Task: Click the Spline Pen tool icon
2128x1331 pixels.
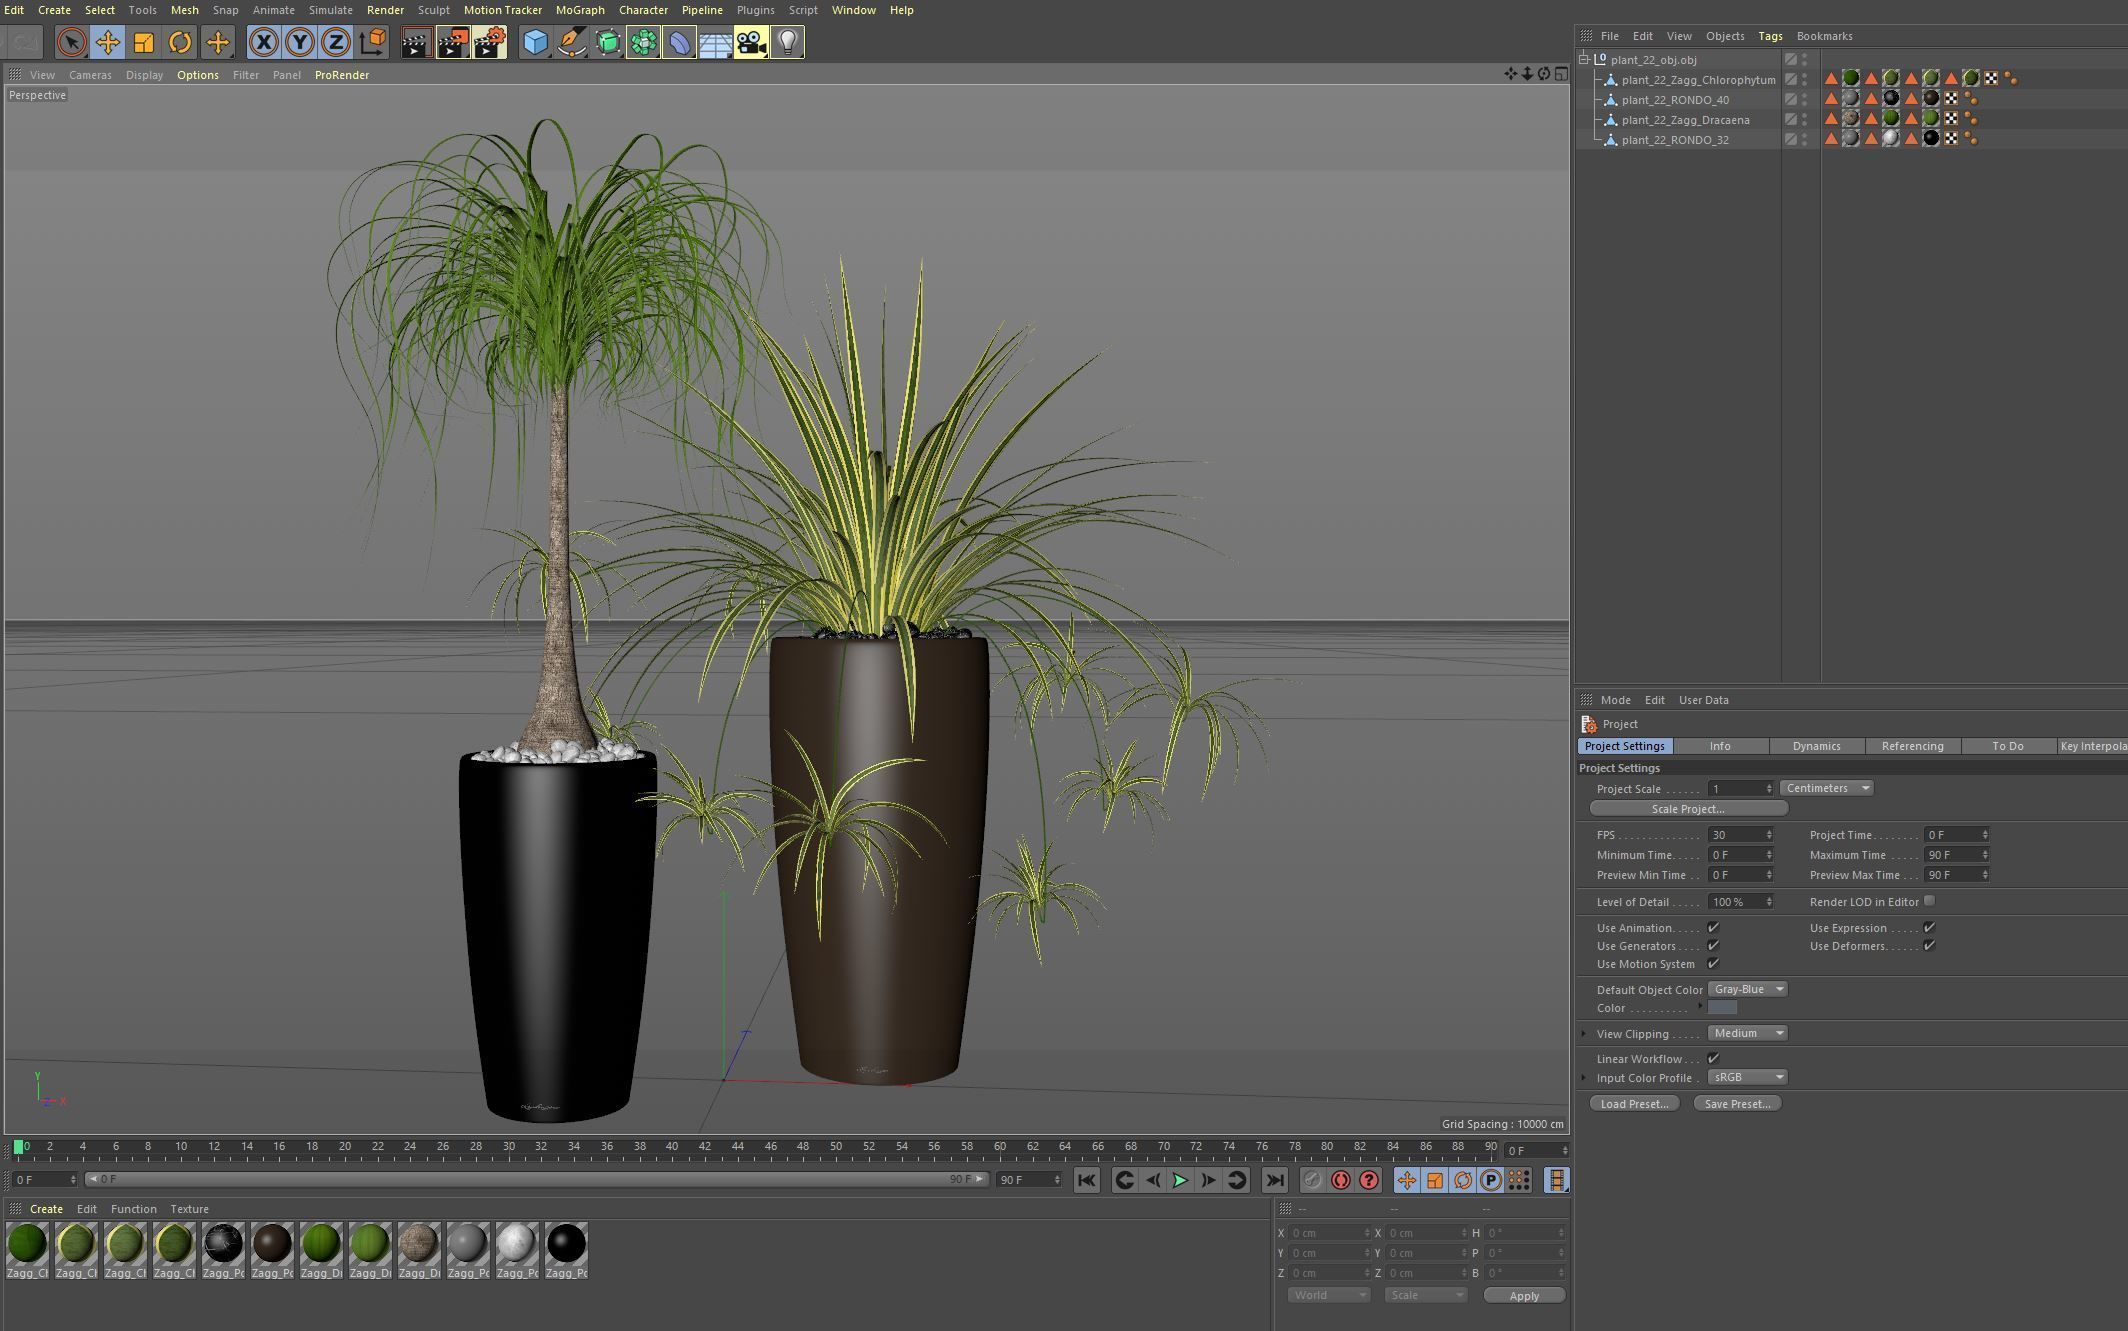Action: pos(571,42)
